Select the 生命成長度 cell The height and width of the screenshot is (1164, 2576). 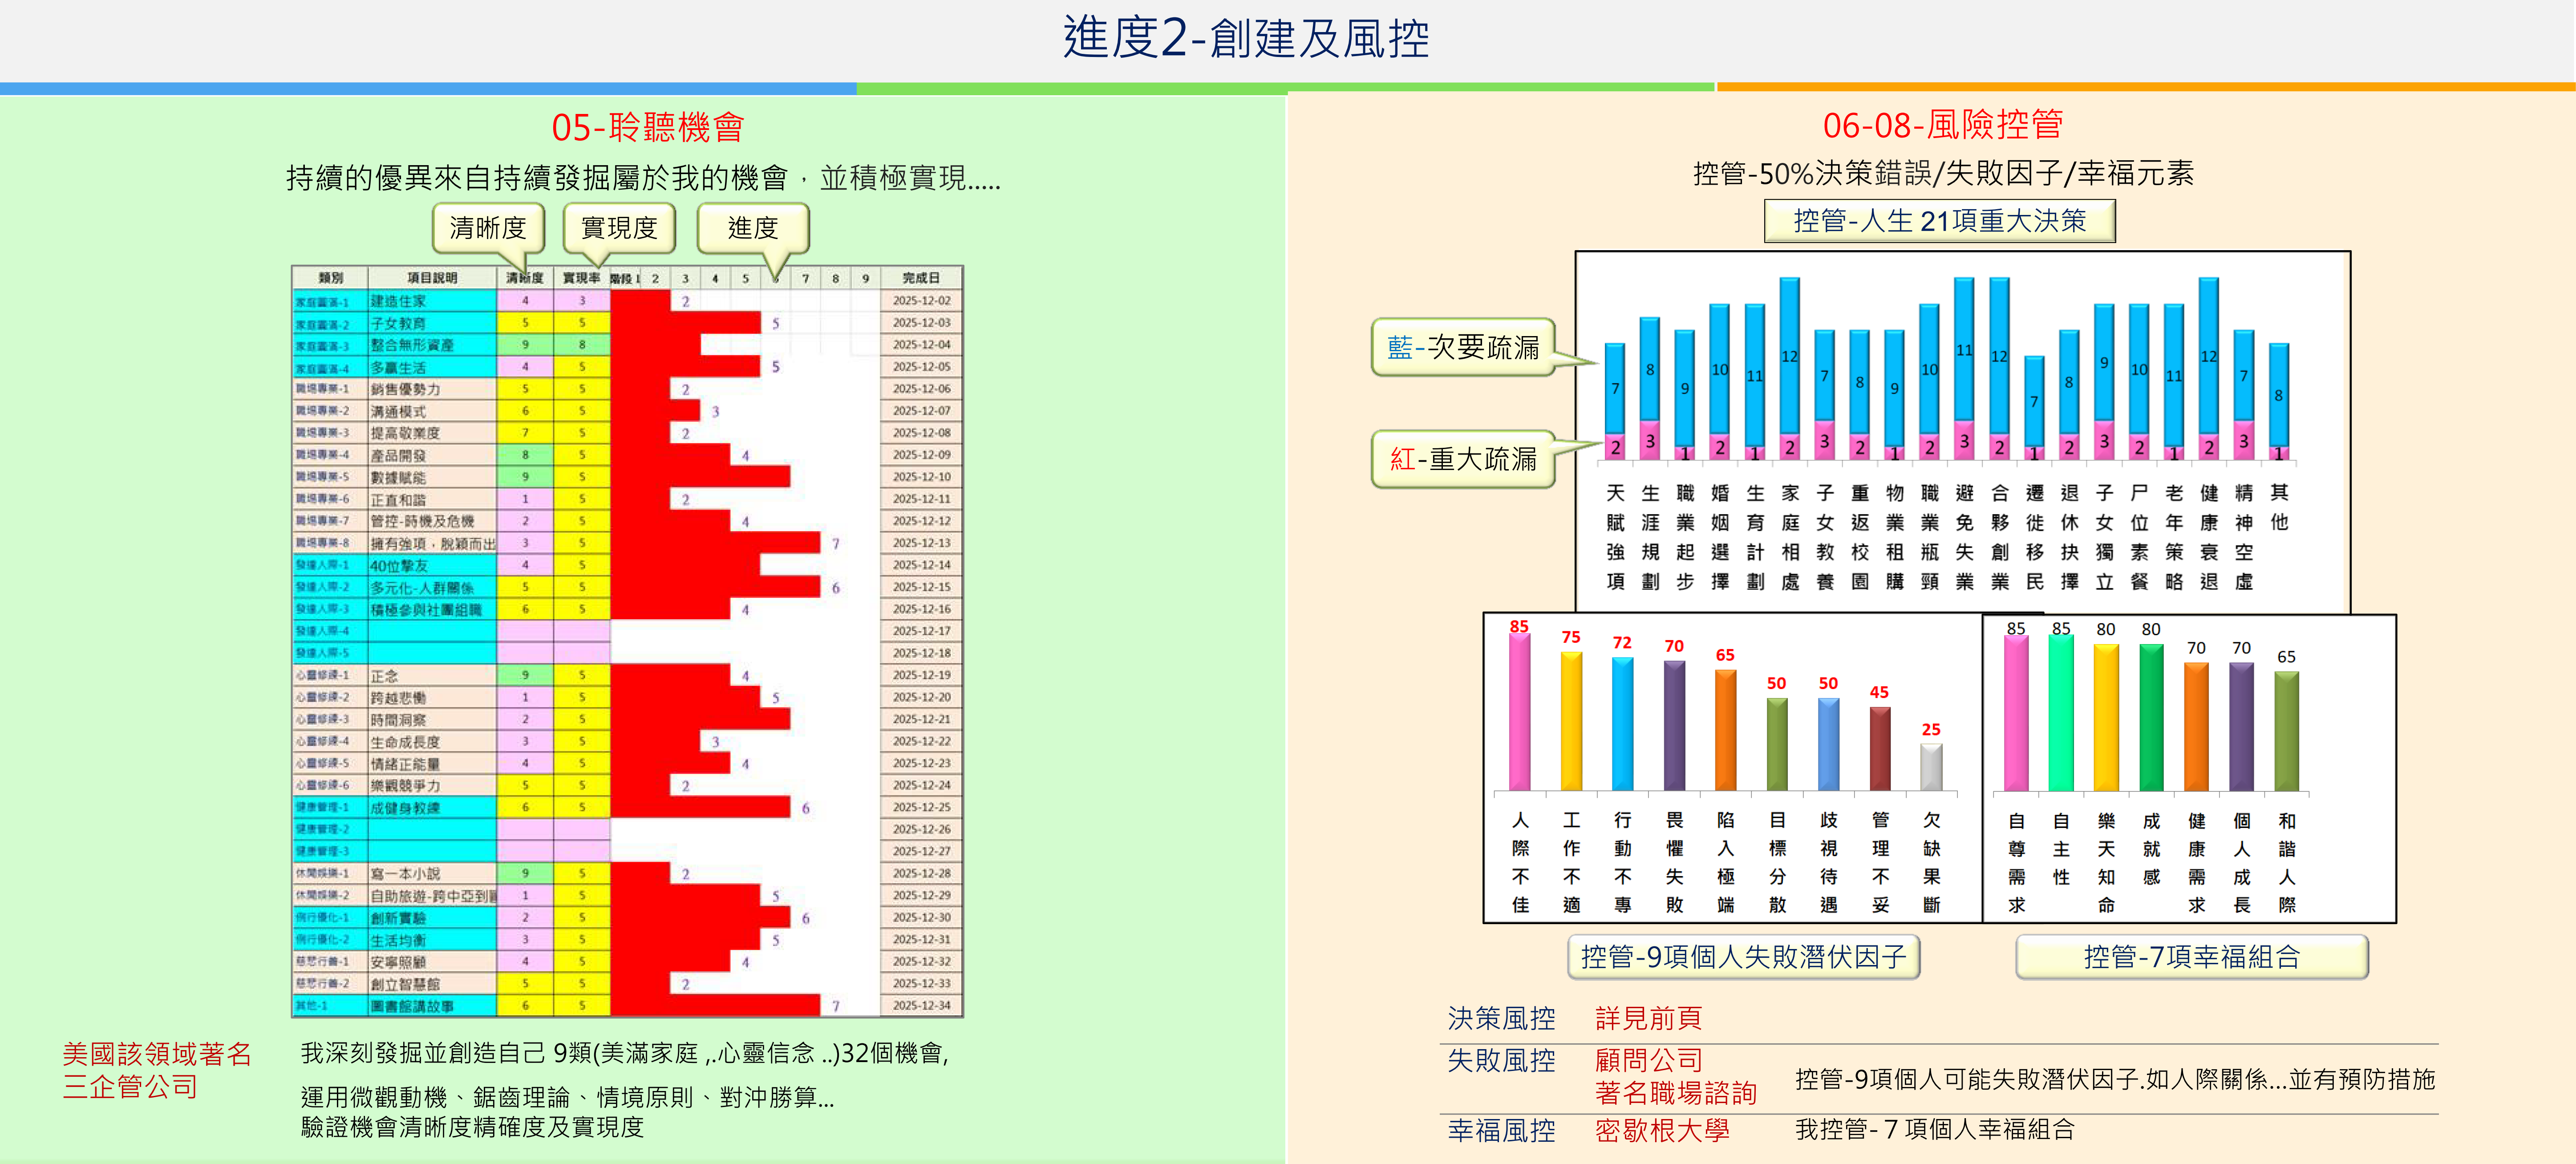pyautogui.click(x=432, y=741)
